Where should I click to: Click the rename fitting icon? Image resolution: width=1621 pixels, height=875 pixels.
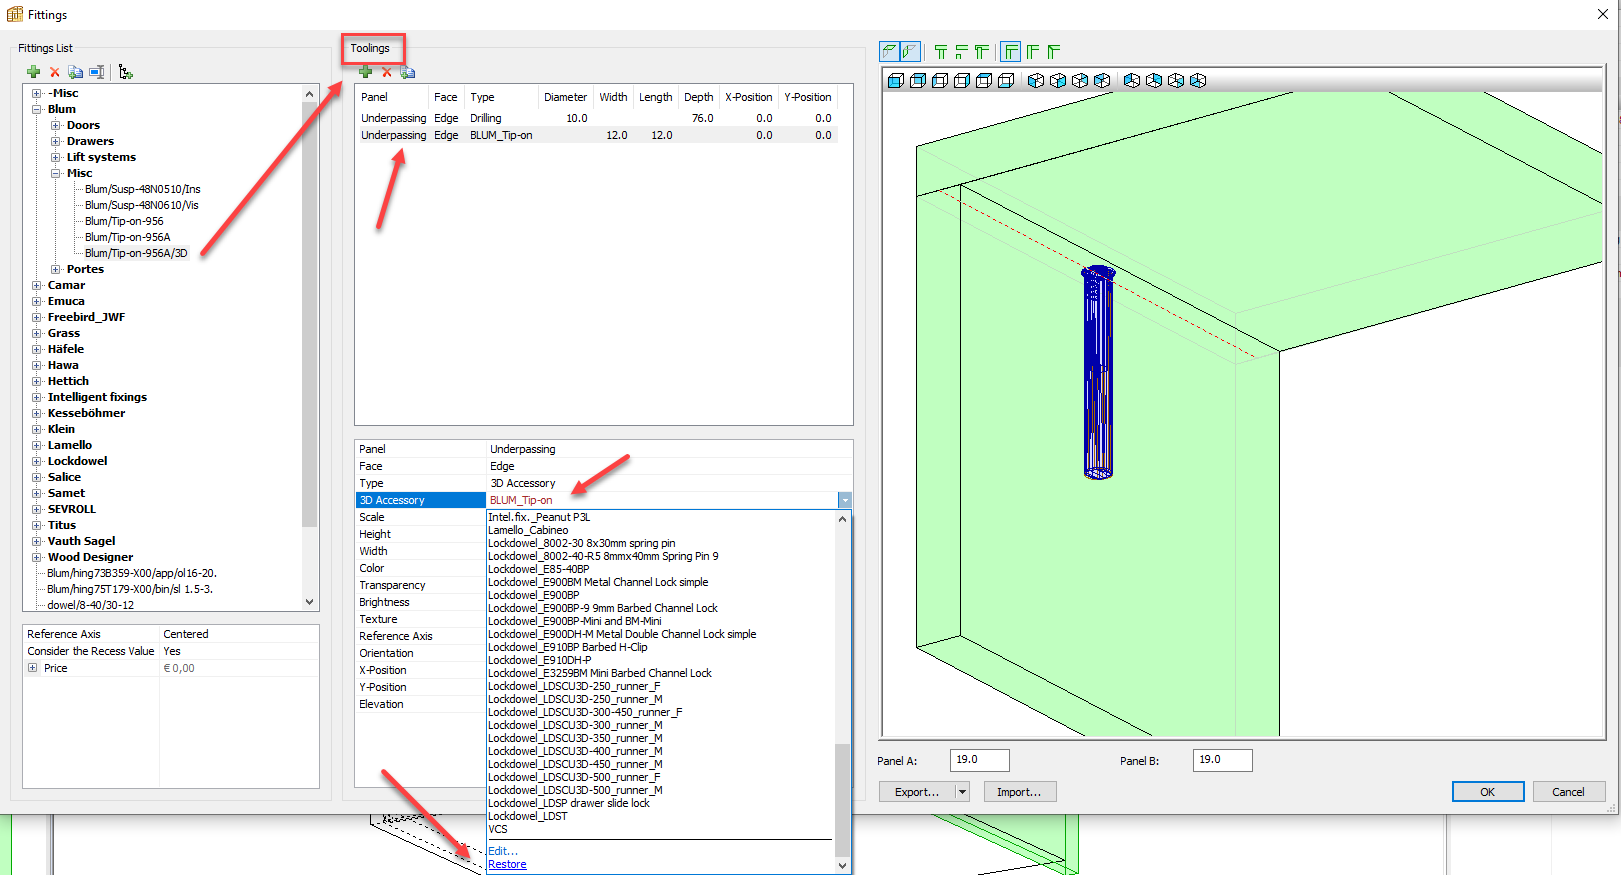pos(97,72)
